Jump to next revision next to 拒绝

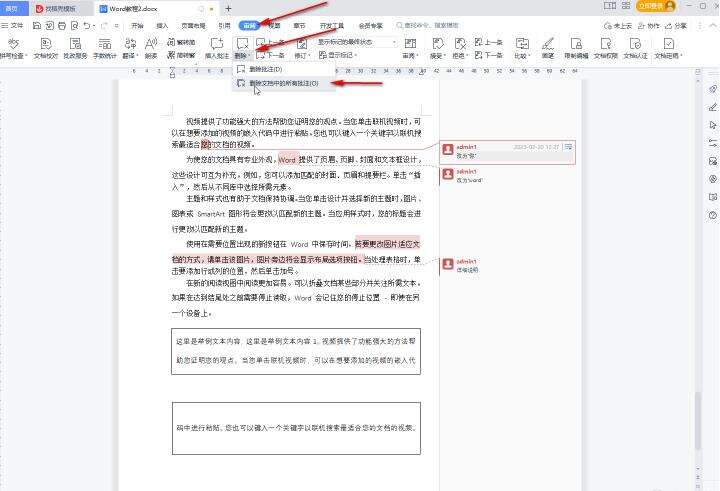pyautogui.click(x=489, y=55)
